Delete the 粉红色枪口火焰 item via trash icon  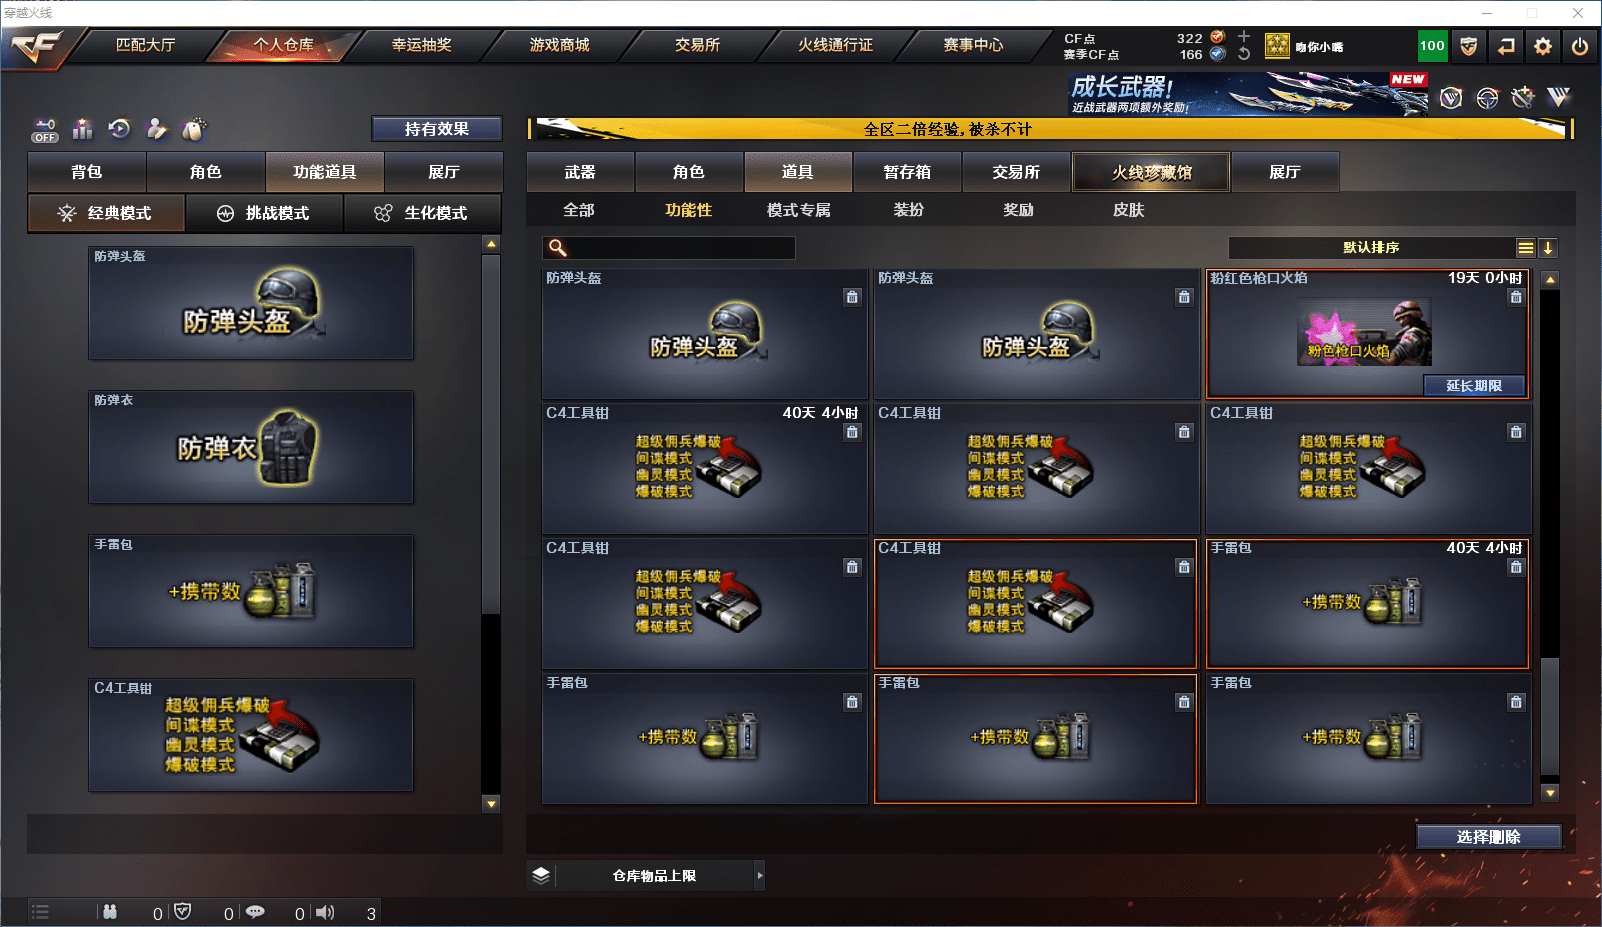click(1516, 297)
